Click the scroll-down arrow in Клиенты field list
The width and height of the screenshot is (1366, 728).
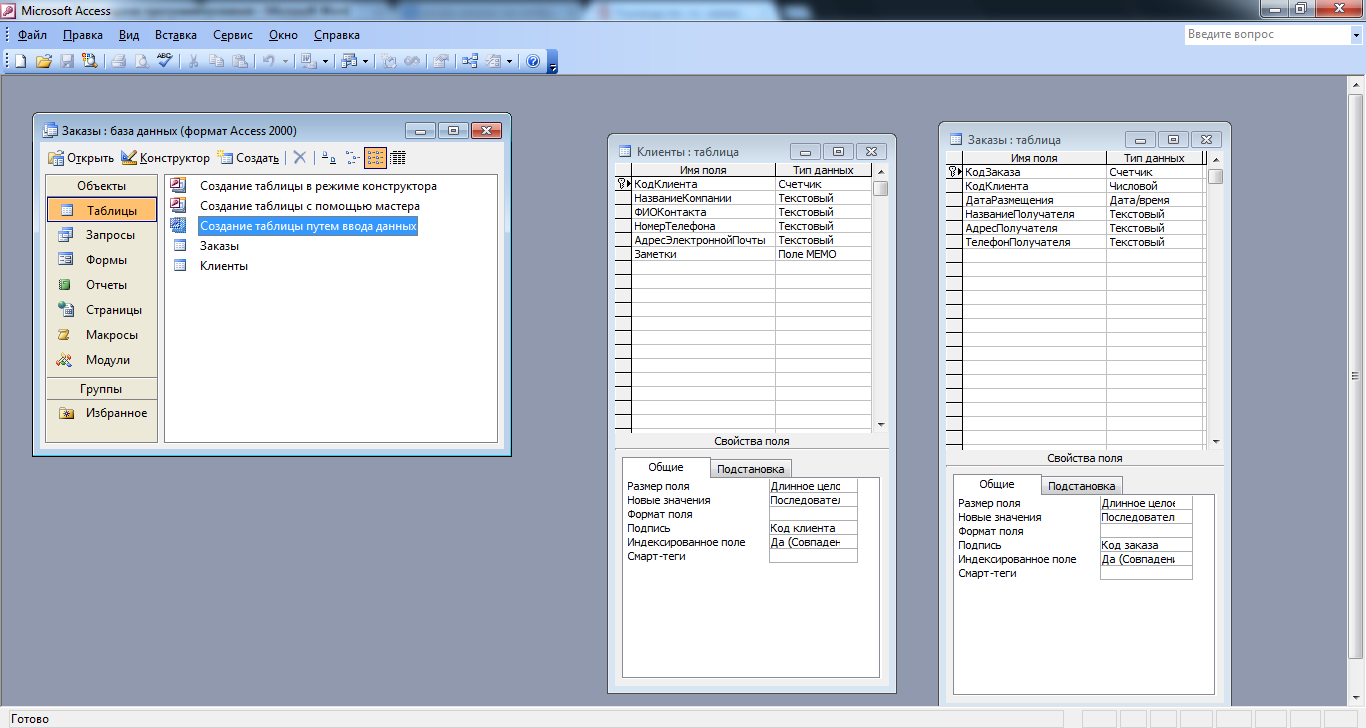click(880, 425)
